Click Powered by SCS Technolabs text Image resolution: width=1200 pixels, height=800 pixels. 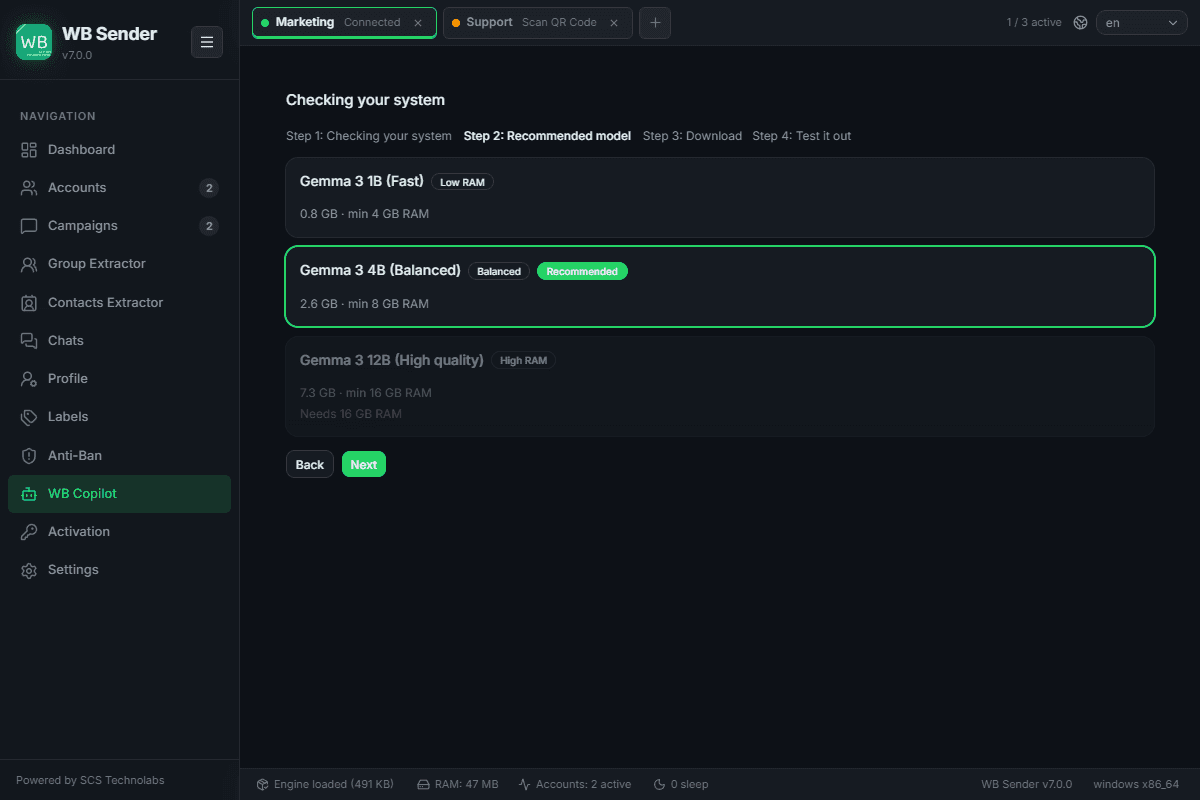coord(90,780)
